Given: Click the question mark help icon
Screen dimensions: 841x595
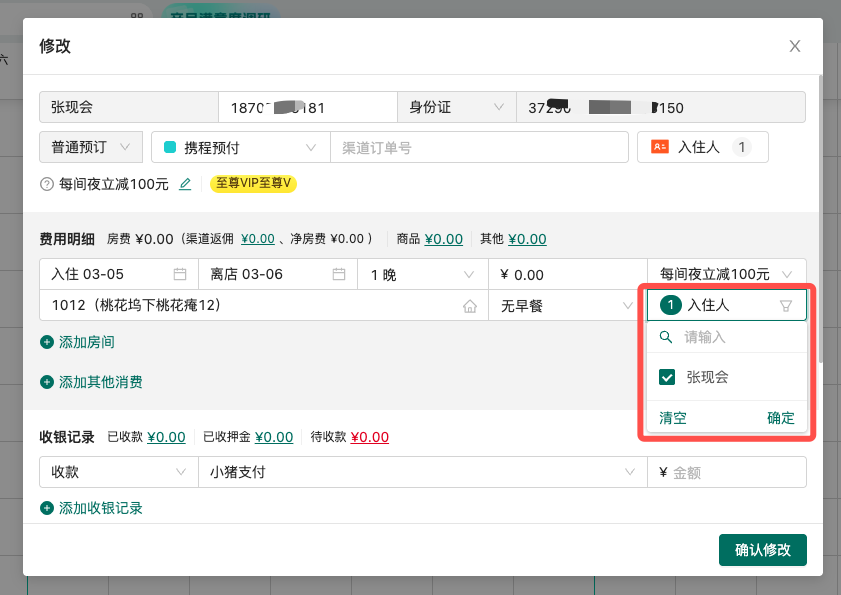Looking at the screenshot, I should pyautogui.click(x=46, y=184).
